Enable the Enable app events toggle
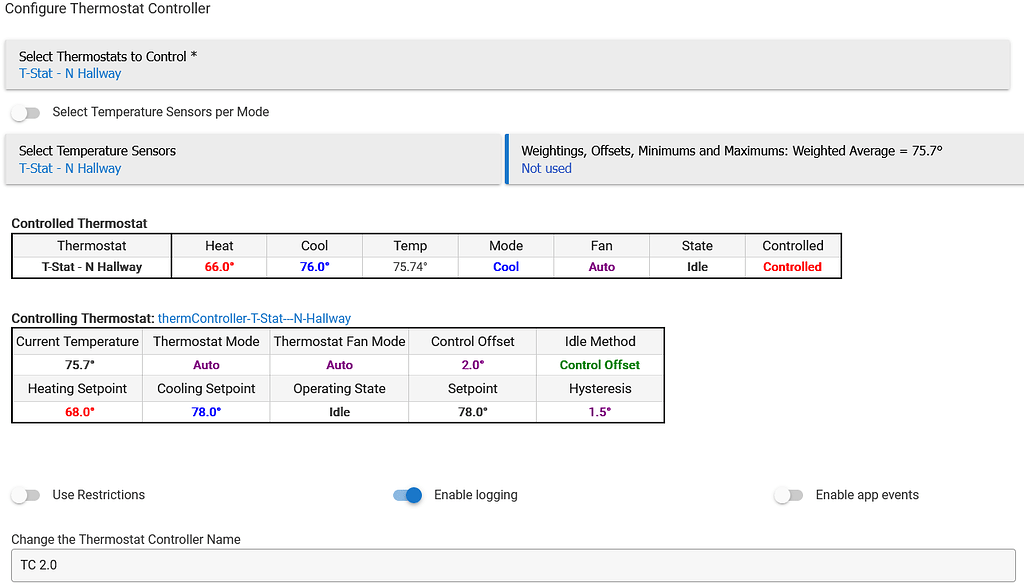1024x587 pixels. (x=789, y=495)
